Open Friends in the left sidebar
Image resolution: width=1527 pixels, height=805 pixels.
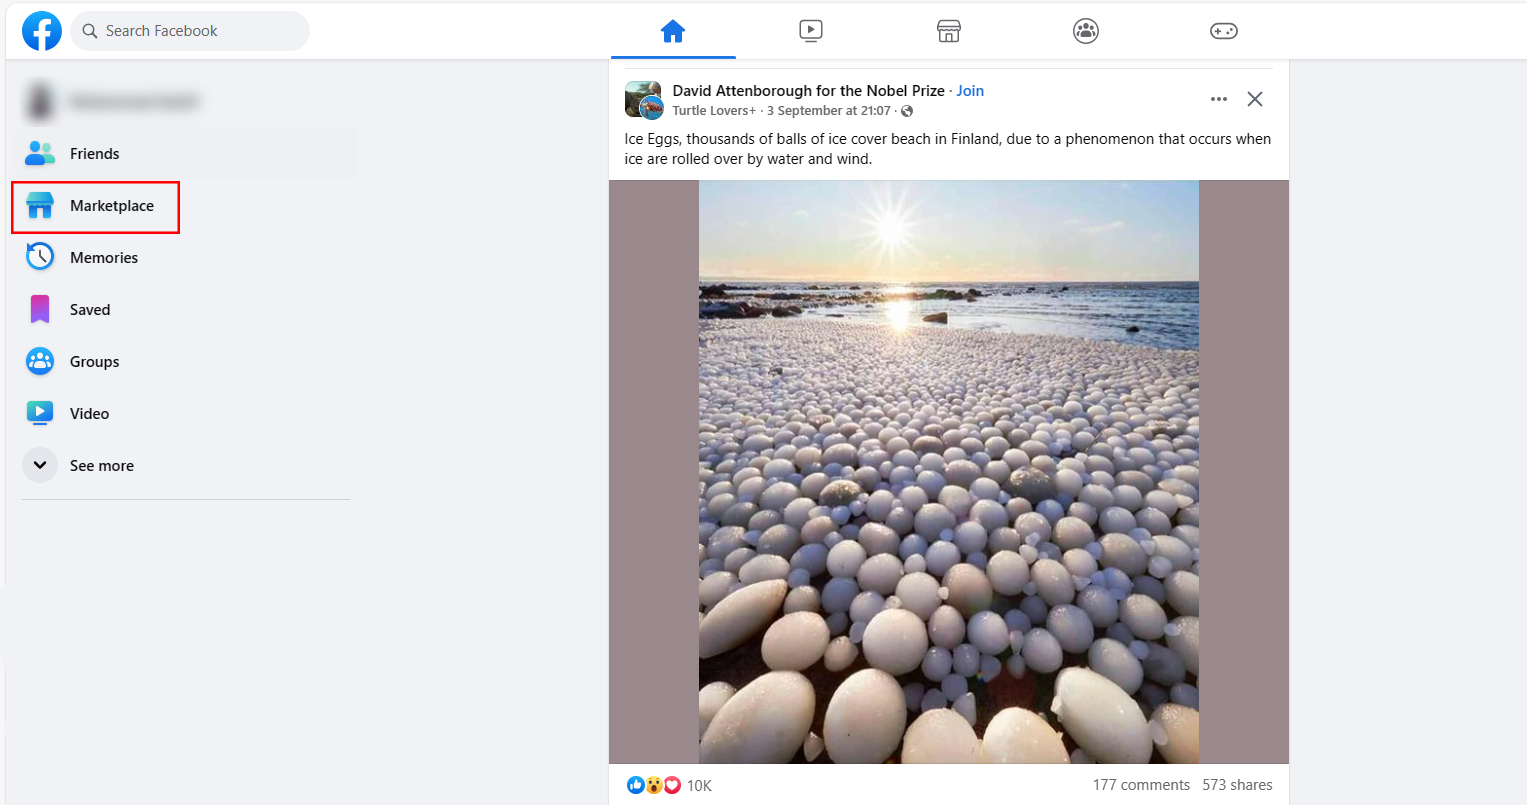coord(94,154)
